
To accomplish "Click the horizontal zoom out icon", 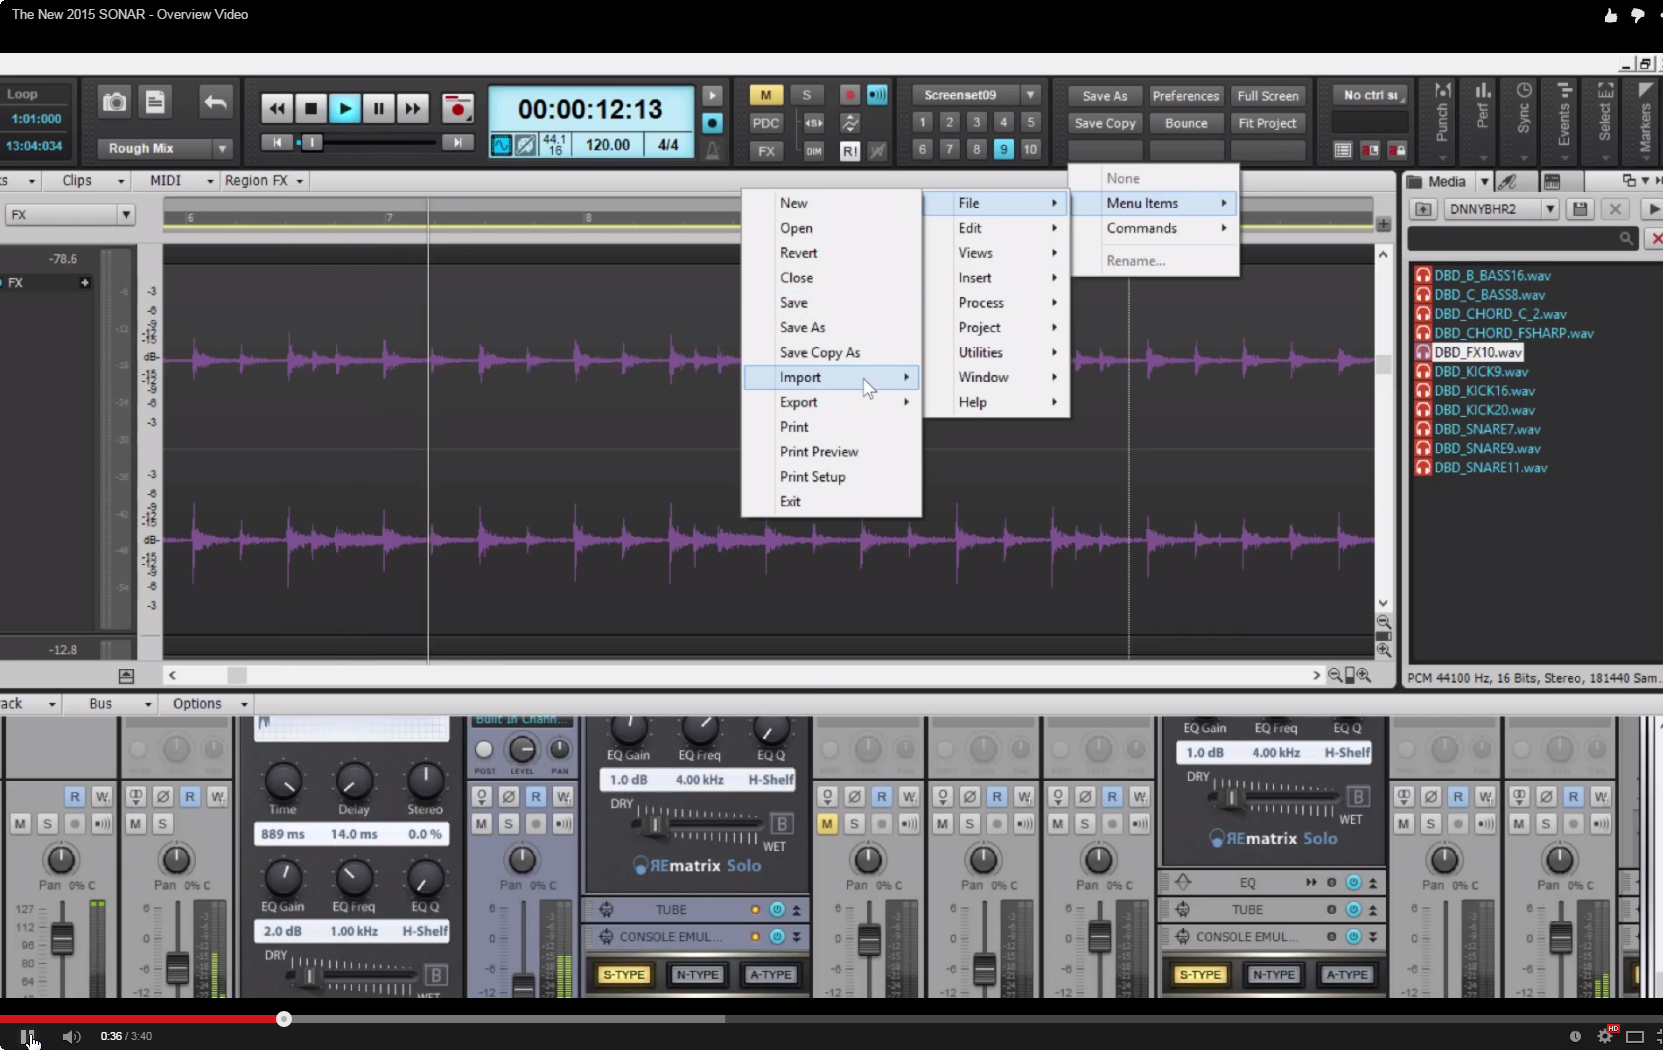I will click(1335, 676).
